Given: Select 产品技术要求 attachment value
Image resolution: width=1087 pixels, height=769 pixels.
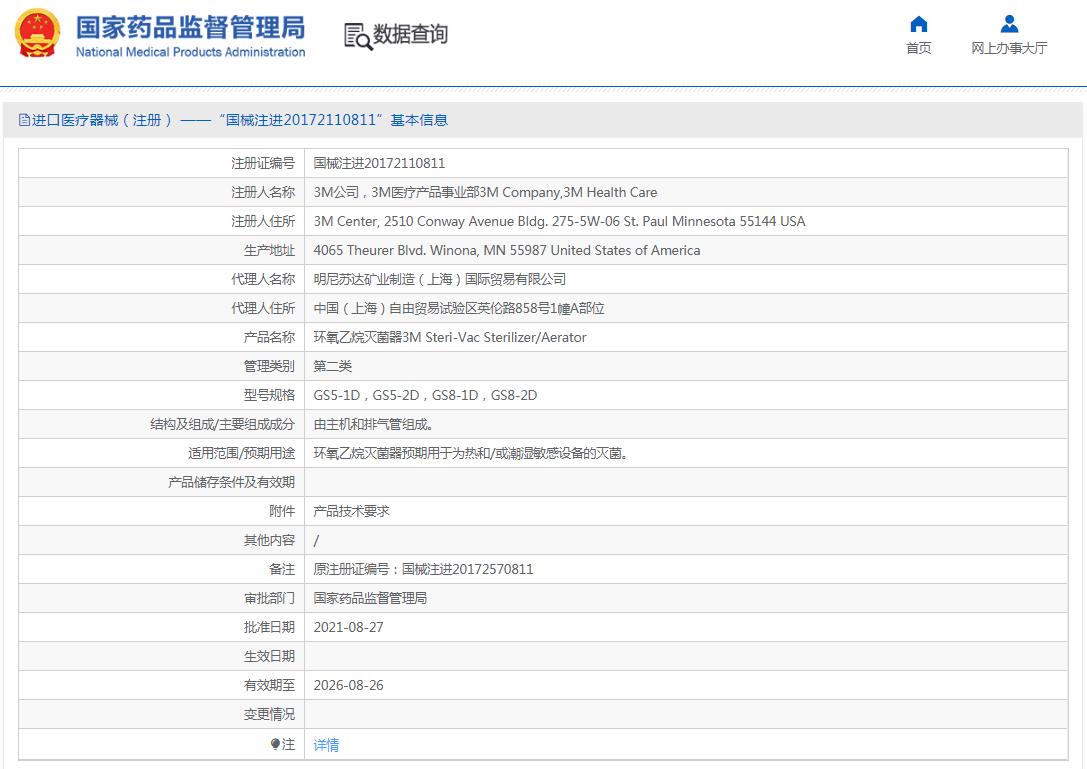Looking at the screenshot, I should click(351, 511).
